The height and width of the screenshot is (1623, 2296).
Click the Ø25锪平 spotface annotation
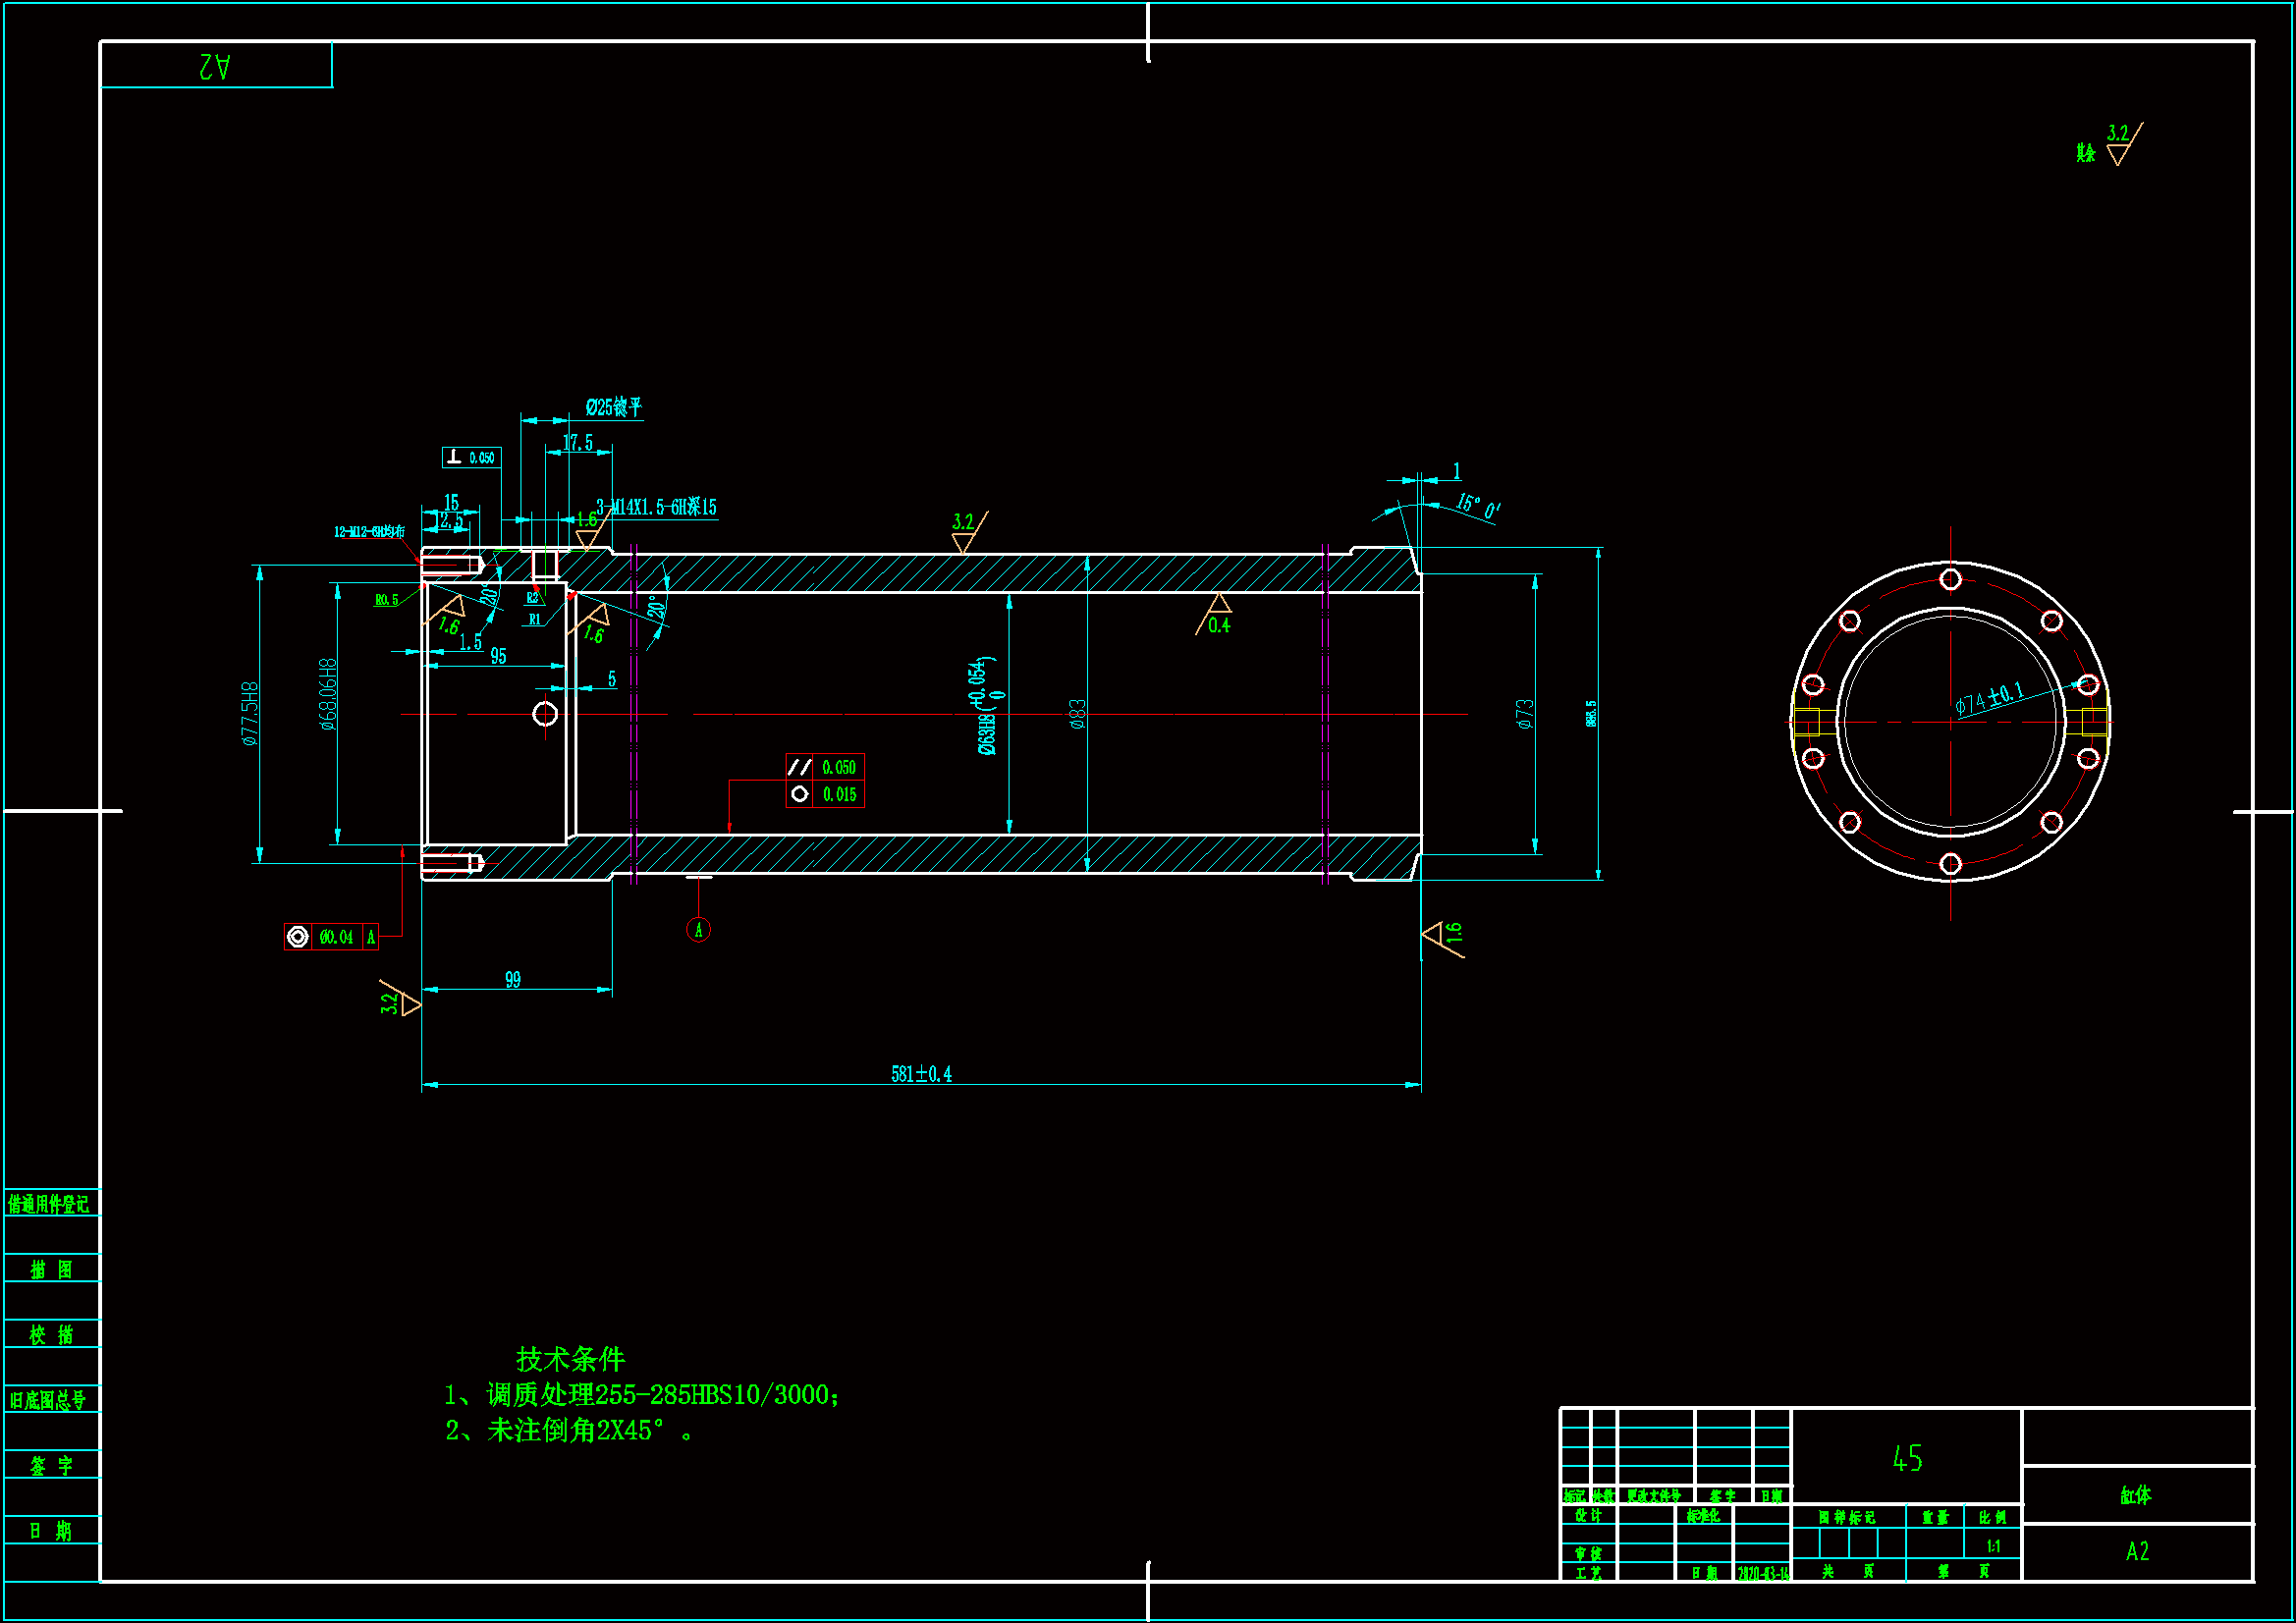point(613,407)
